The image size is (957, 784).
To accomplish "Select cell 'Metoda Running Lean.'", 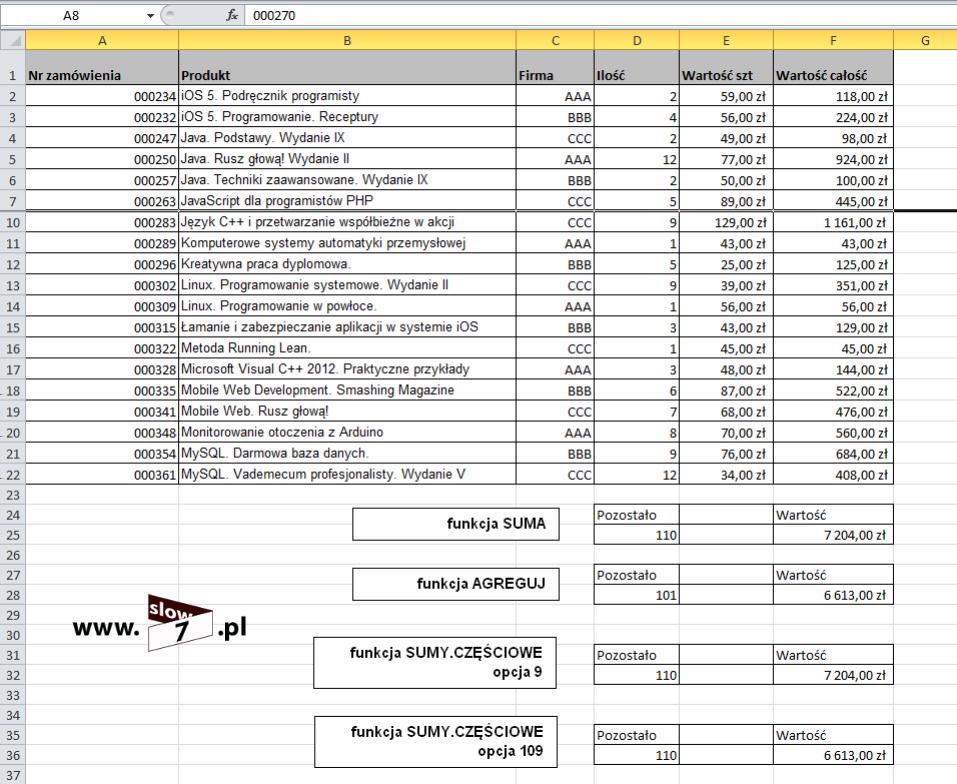I will tap(347, 348).
